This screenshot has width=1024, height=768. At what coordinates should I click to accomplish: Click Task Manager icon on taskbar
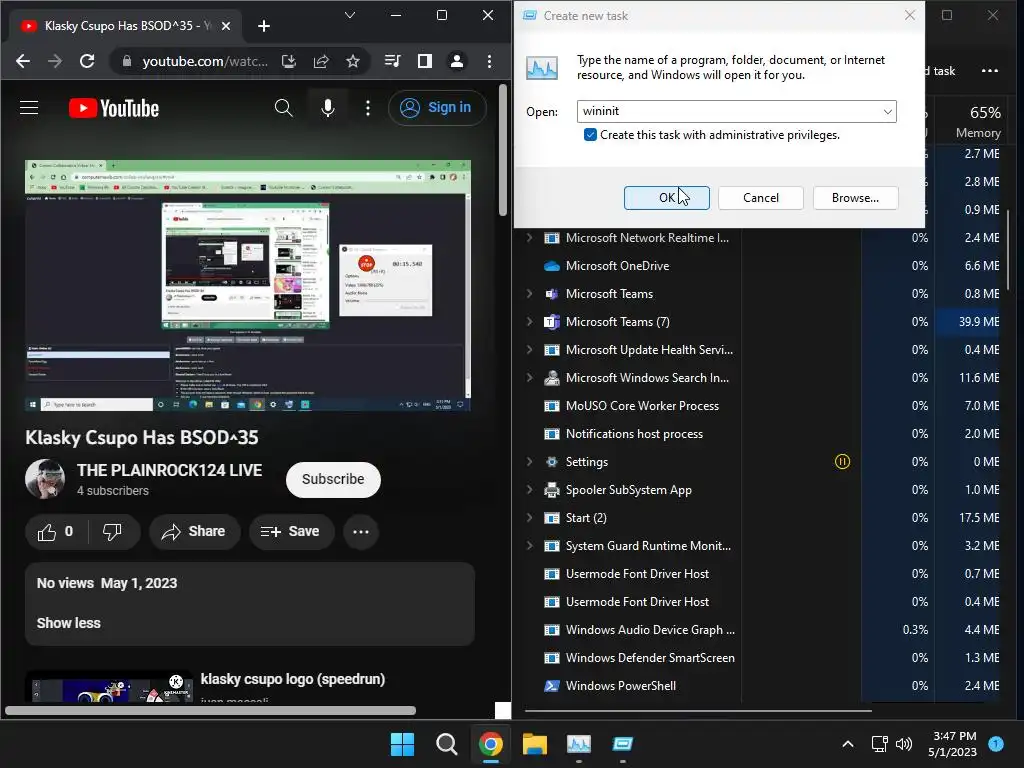click(579, 744)
